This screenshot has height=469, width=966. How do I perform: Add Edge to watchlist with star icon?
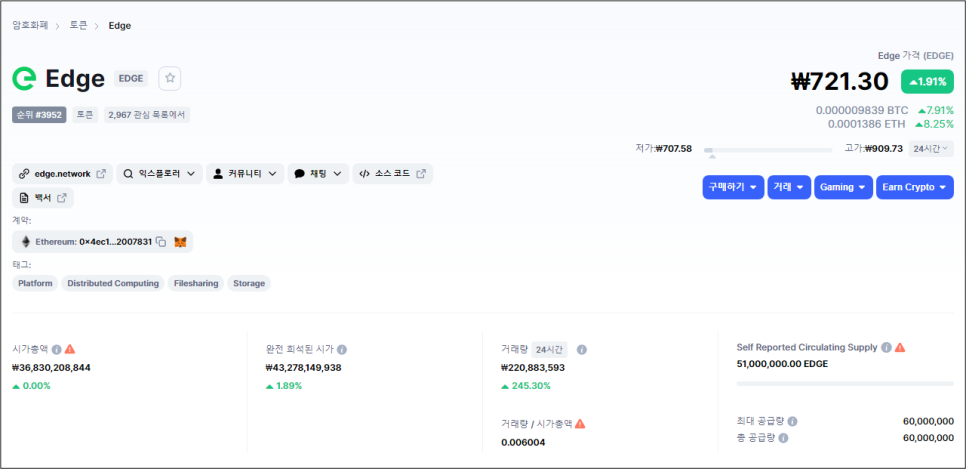[x=170, y=78]
